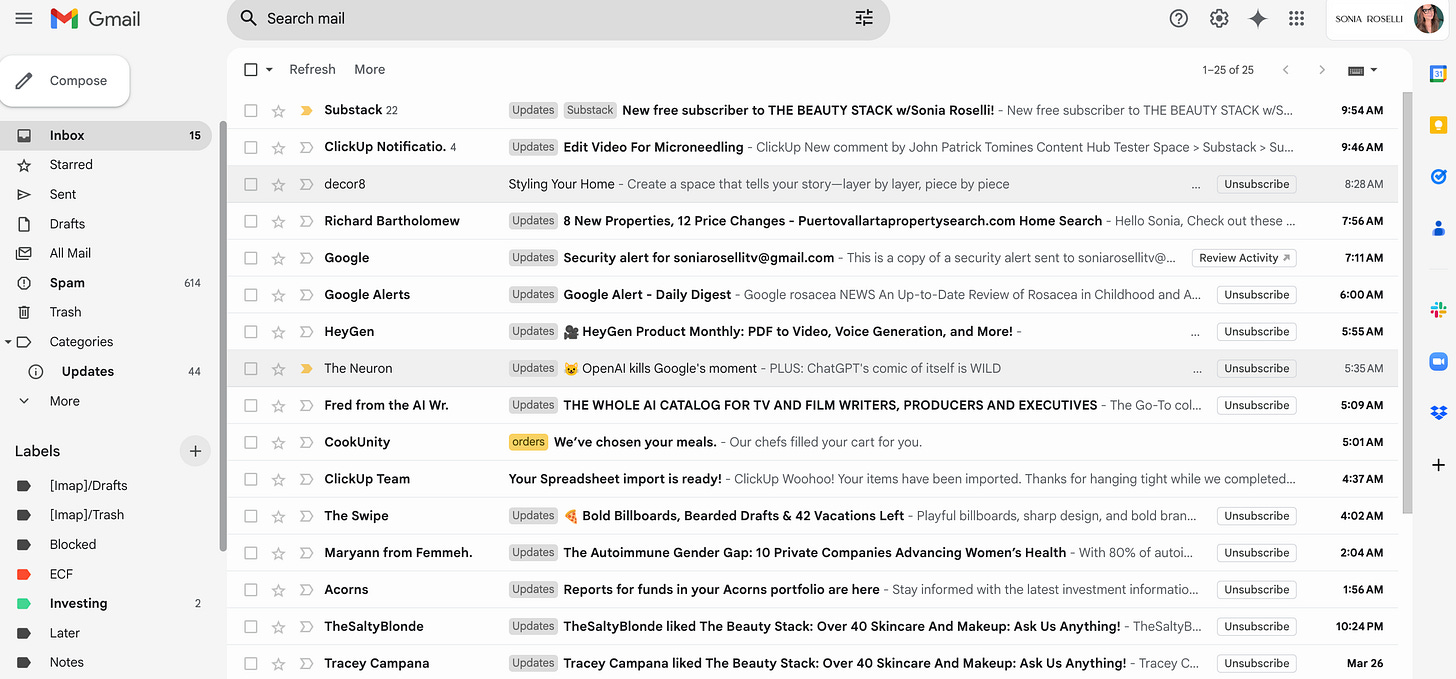Viewport: 1456px width, 679px height.
Task: Open the More actions dropdown in toolbar
Action: pos(369,70)
